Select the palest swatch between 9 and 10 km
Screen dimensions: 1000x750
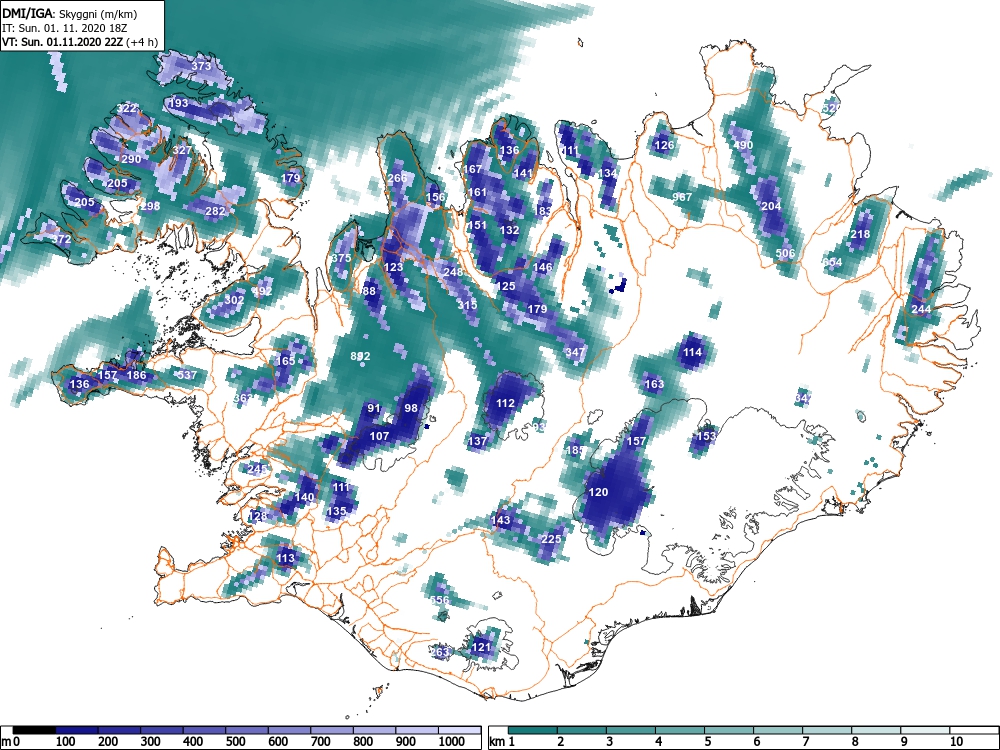[925, 730]
